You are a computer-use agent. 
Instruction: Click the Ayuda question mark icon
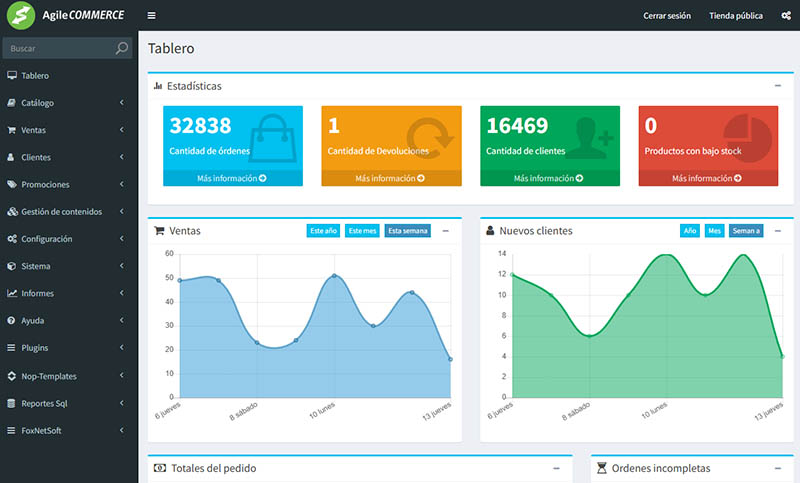(x=11, y=320)
